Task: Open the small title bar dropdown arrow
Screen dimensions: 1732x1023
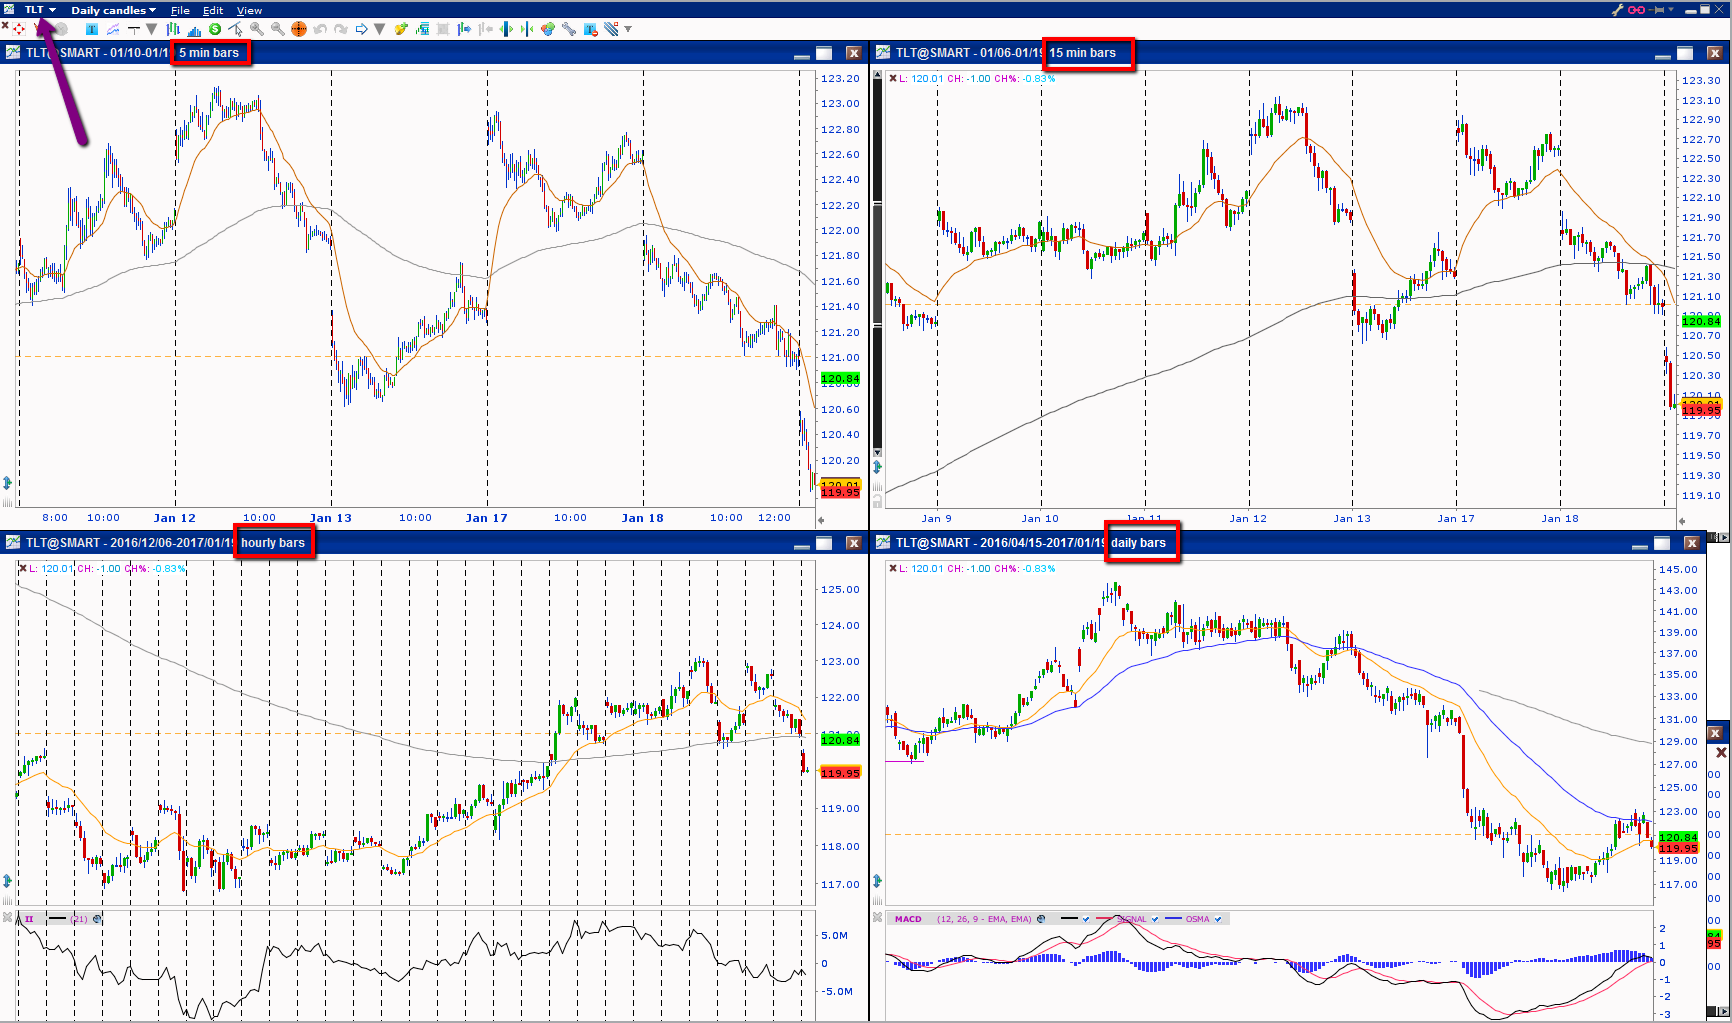Action: click(1671, 10)
